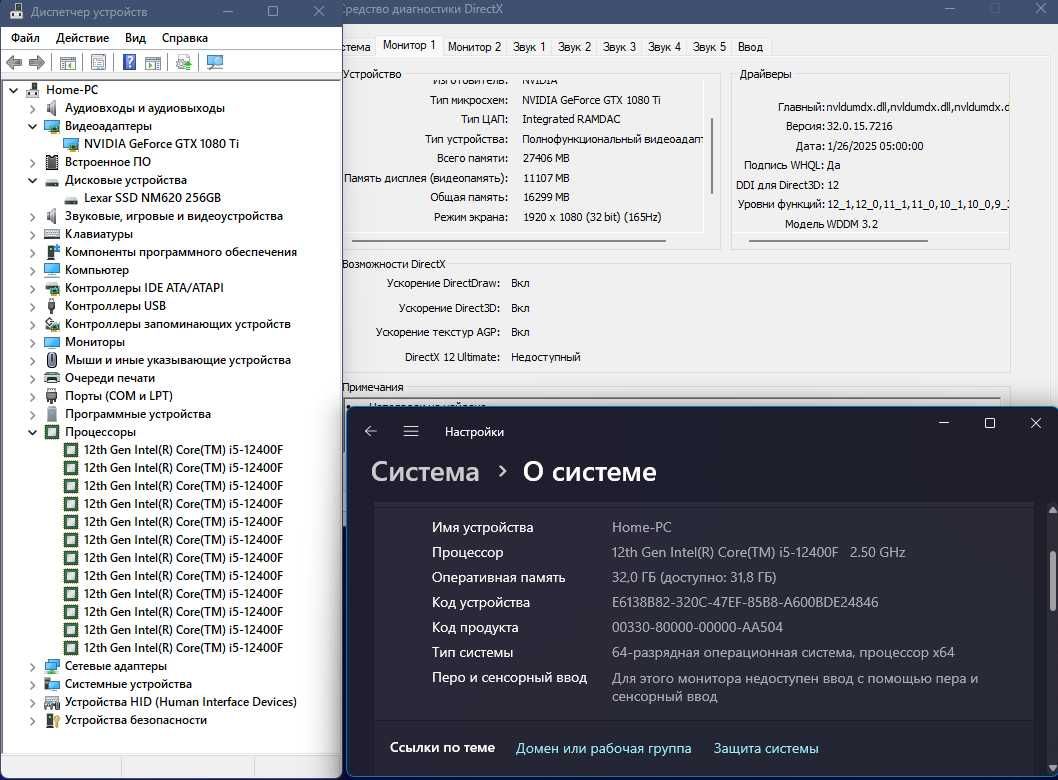The width and height of the screenshot is (1058, 780).
Task: Click the HID icon beside Устройства HID
Action: 52,702
